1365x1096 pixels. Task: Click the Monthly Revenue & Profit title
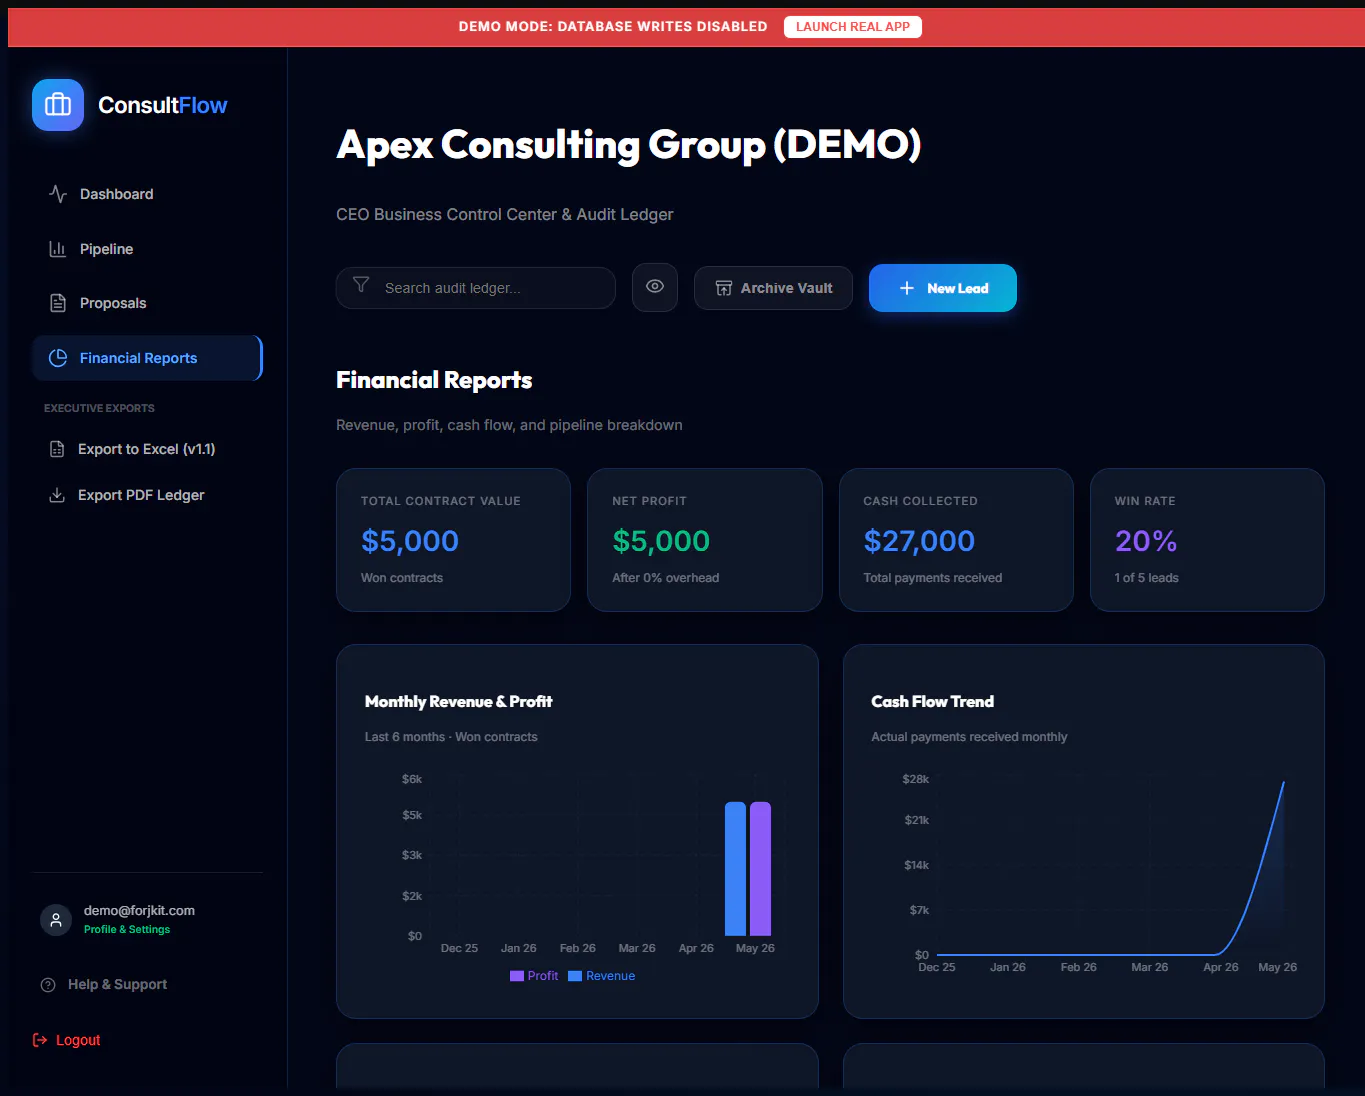458,702
